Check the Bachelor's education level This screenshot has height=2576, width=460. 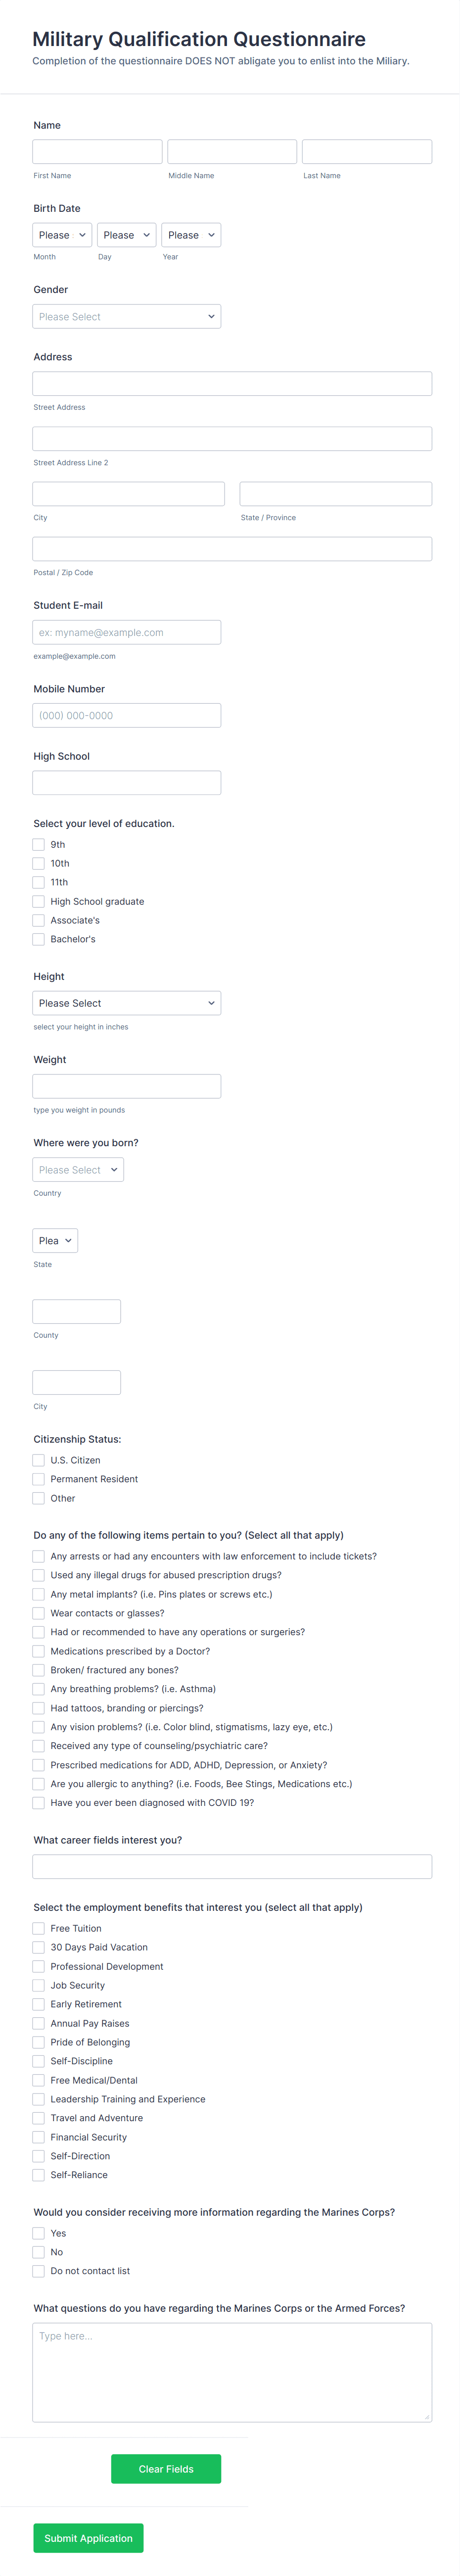[x=38, y=939]
